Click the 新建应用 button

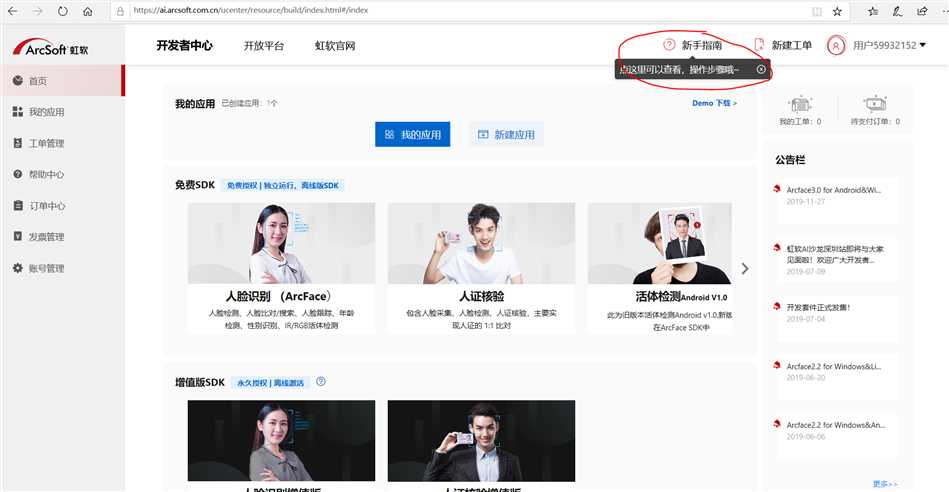(507, 134)
